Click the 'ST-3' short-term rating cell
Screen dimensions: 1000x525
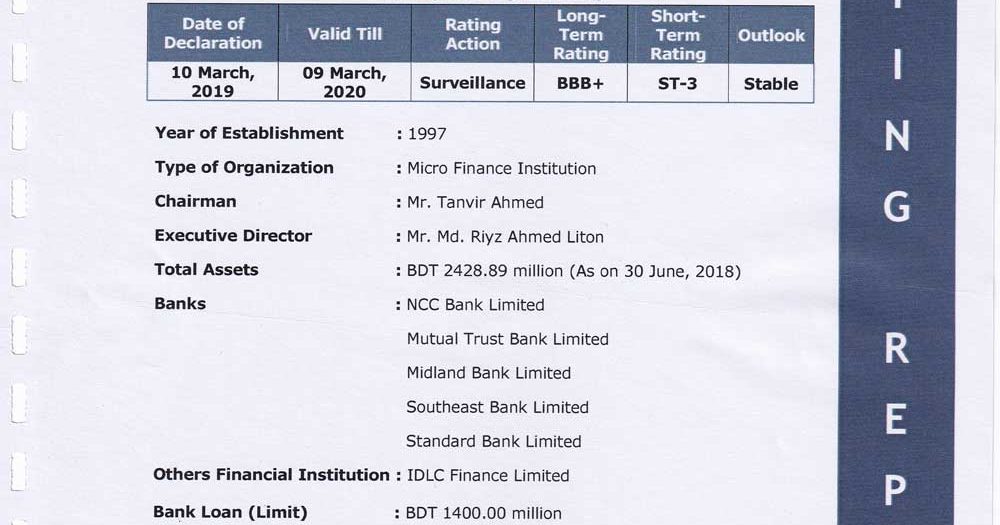coord(678,84)
